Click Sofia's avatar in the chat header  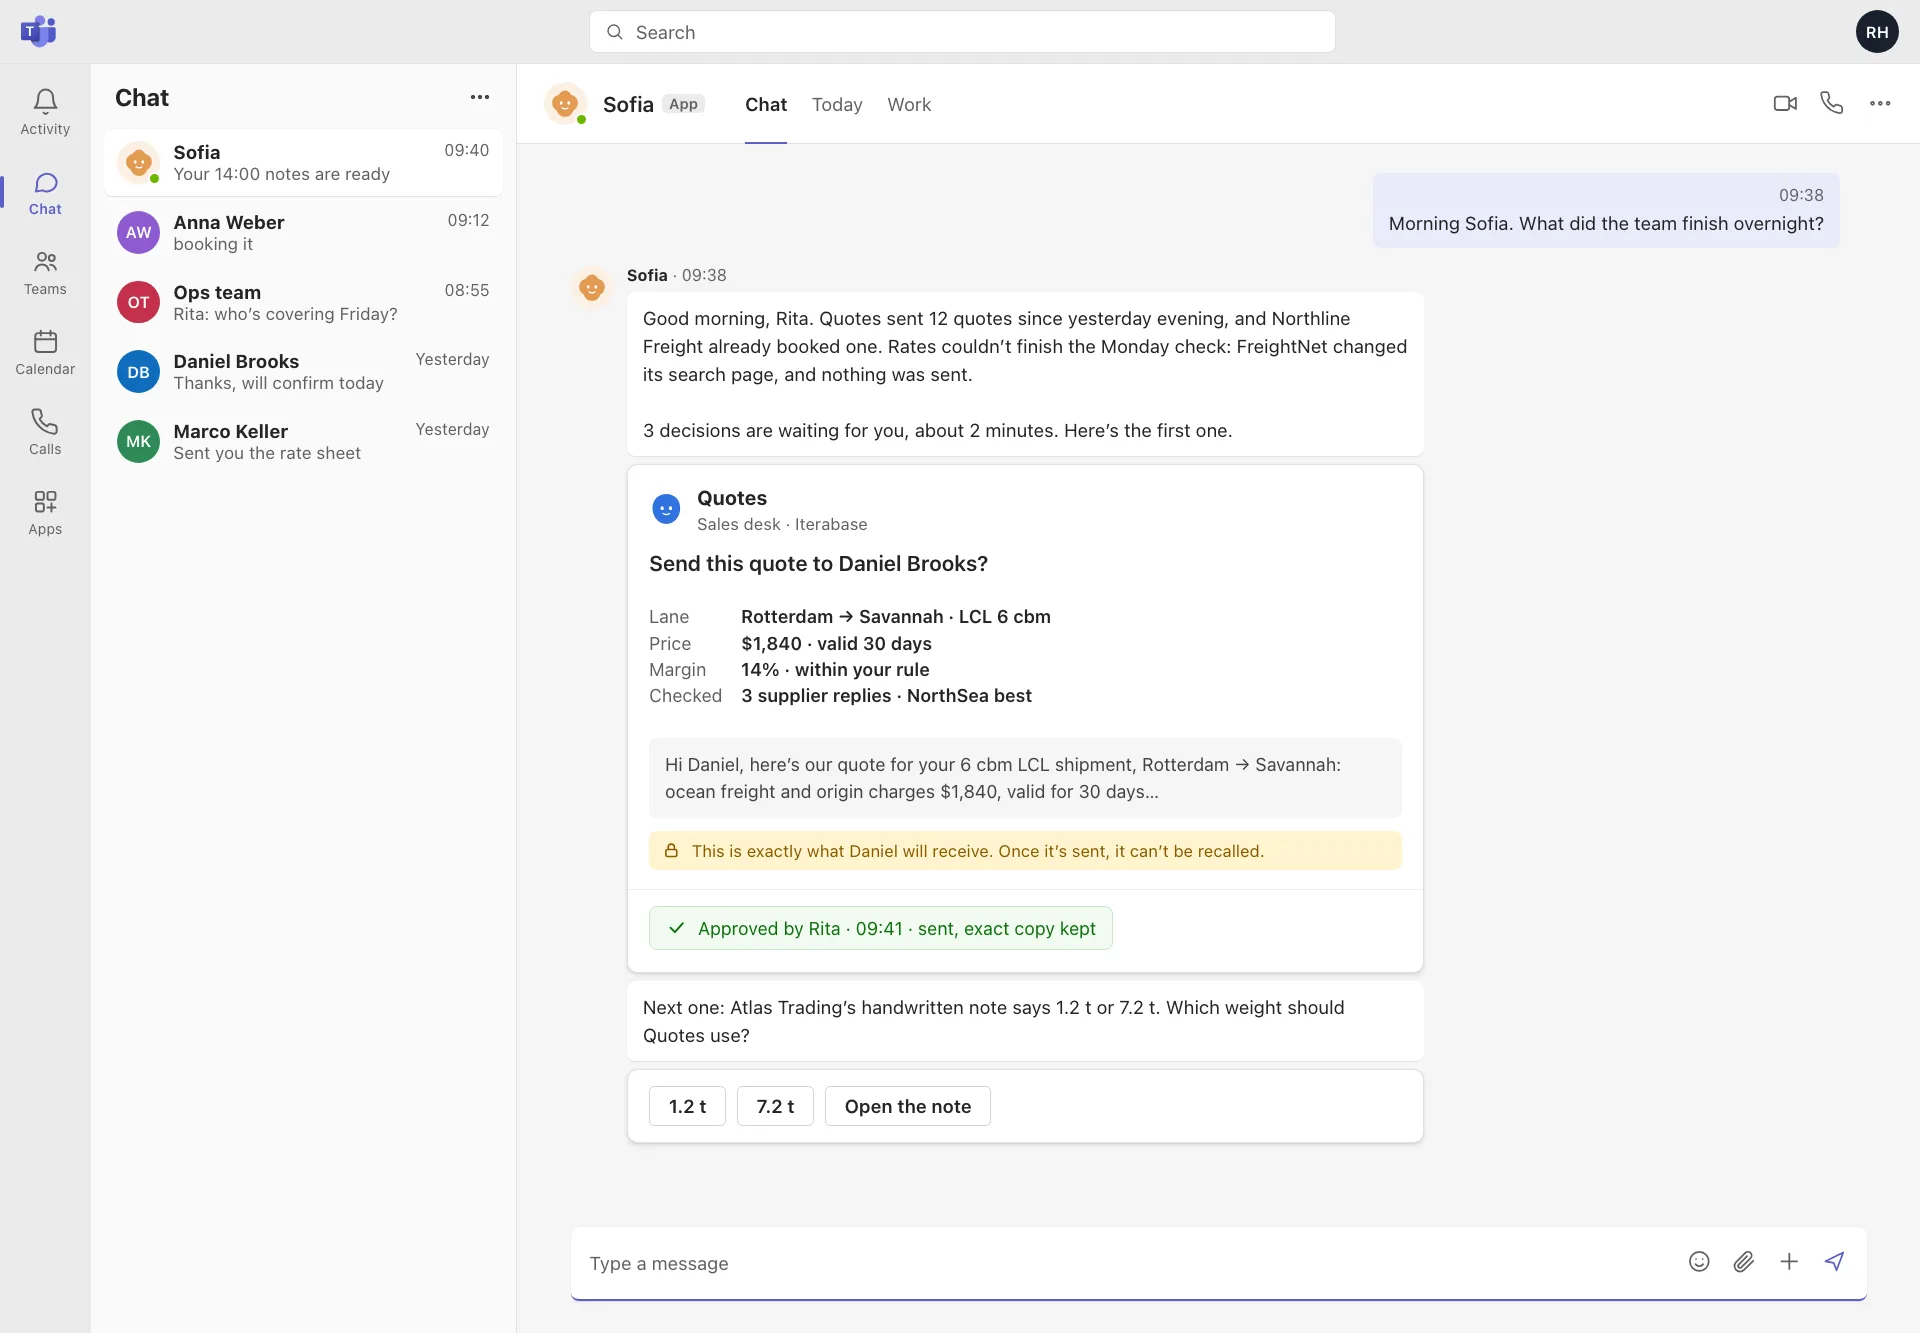click(566, 104)
